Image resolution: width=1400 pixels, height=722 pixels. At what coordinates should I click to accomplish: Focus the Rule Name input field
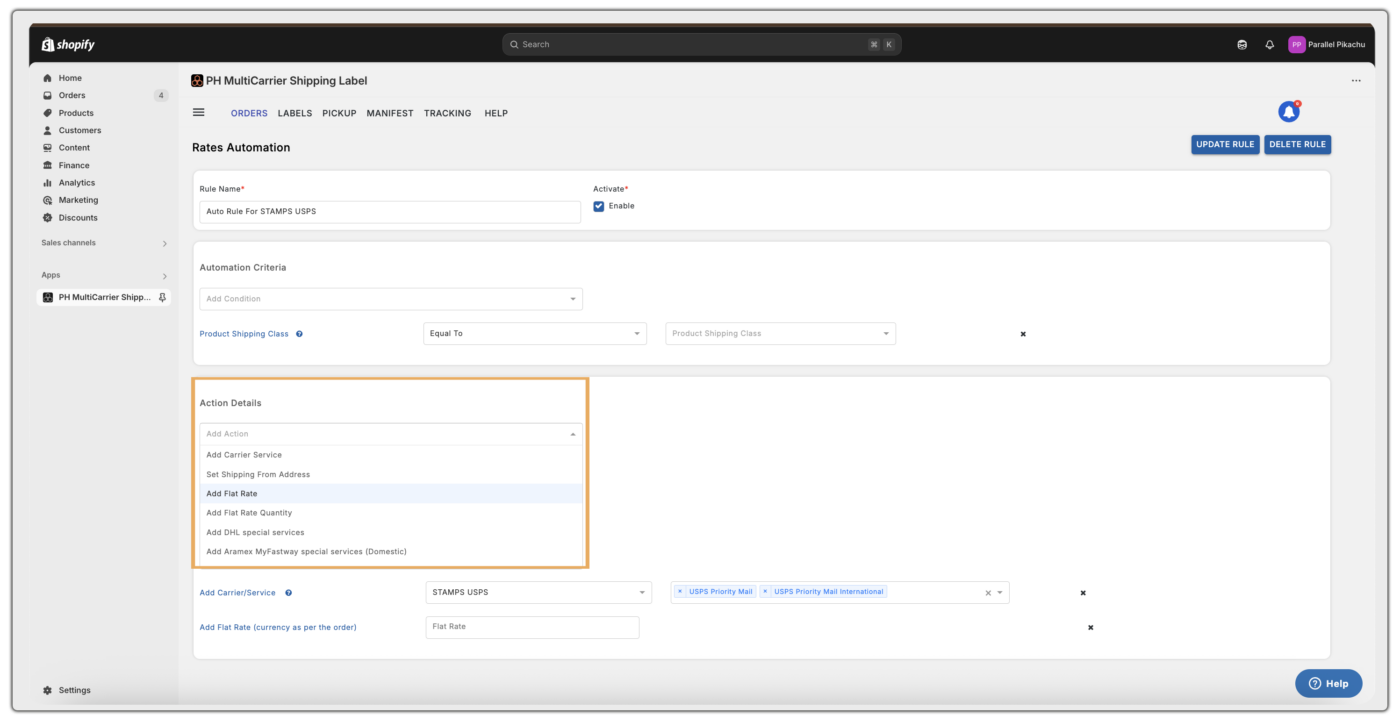[390, 212]
